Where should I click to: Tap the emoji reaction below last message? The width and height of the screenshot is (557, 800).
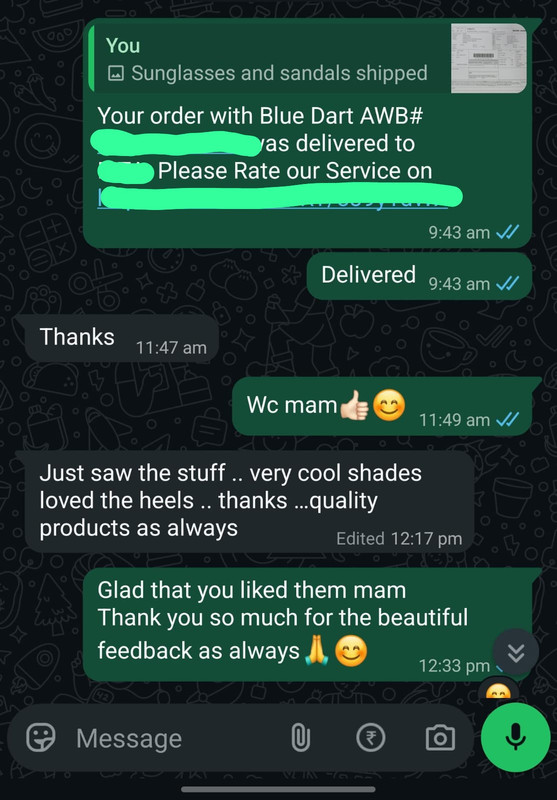[x=498, y=692]
